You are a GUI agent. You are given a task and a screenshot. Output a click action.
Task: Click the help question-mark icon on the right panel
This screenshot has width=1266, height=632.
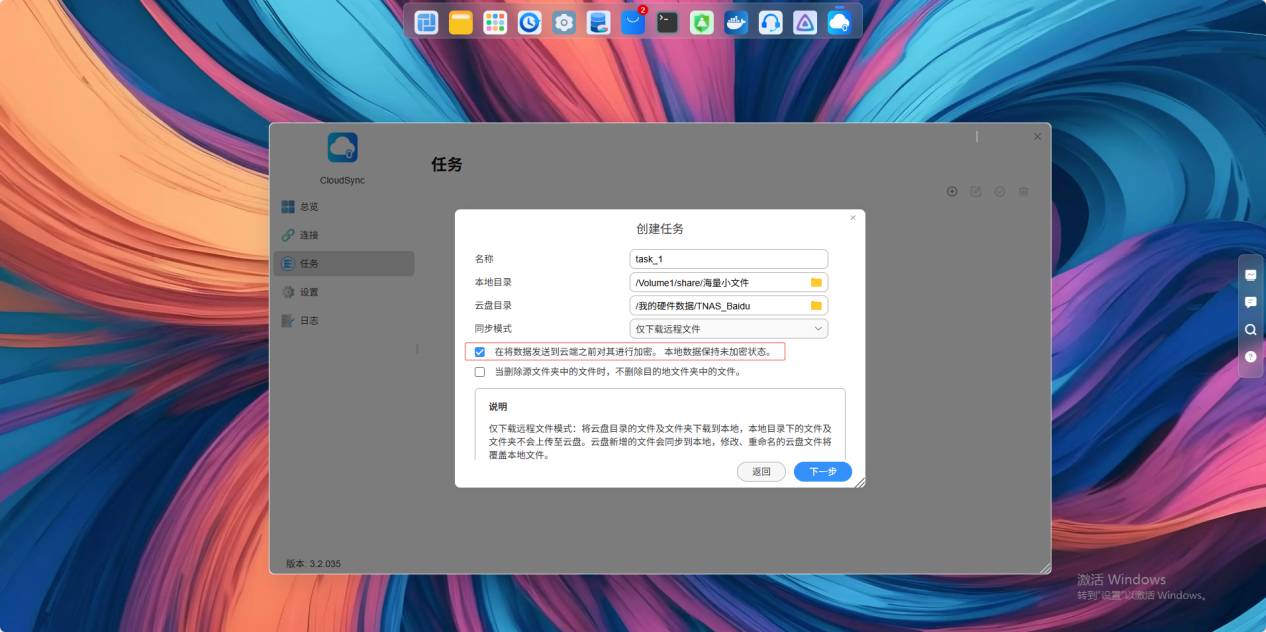[1250, 356]
